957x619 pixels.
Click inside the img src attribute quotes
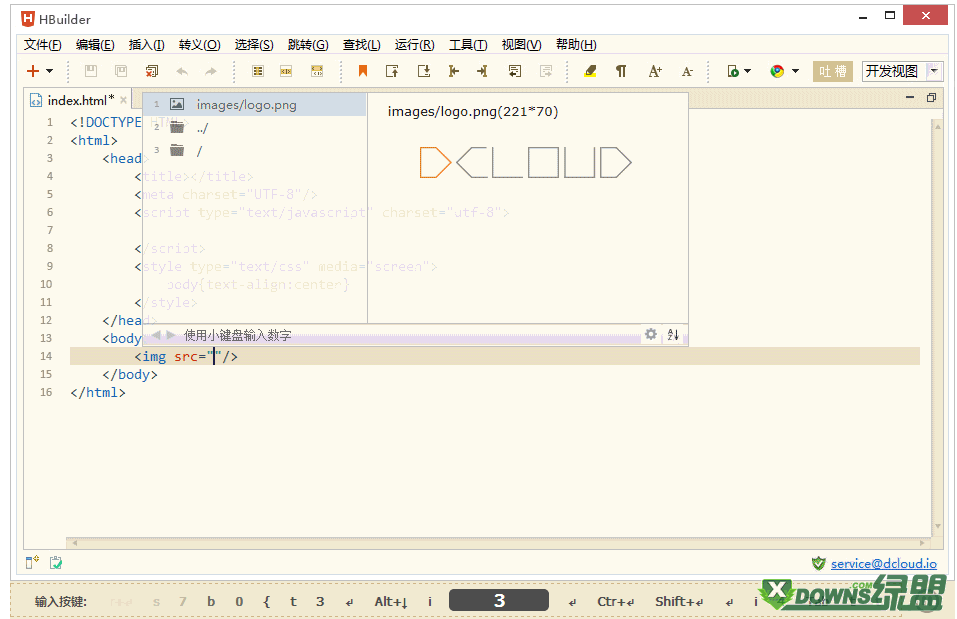[x=214, y=357]
